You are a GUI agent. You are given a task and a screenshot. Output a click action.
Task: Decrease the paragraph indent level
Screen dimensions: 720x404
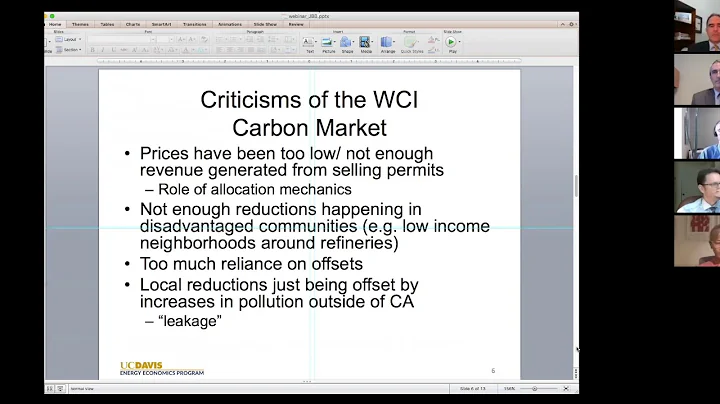249,39
